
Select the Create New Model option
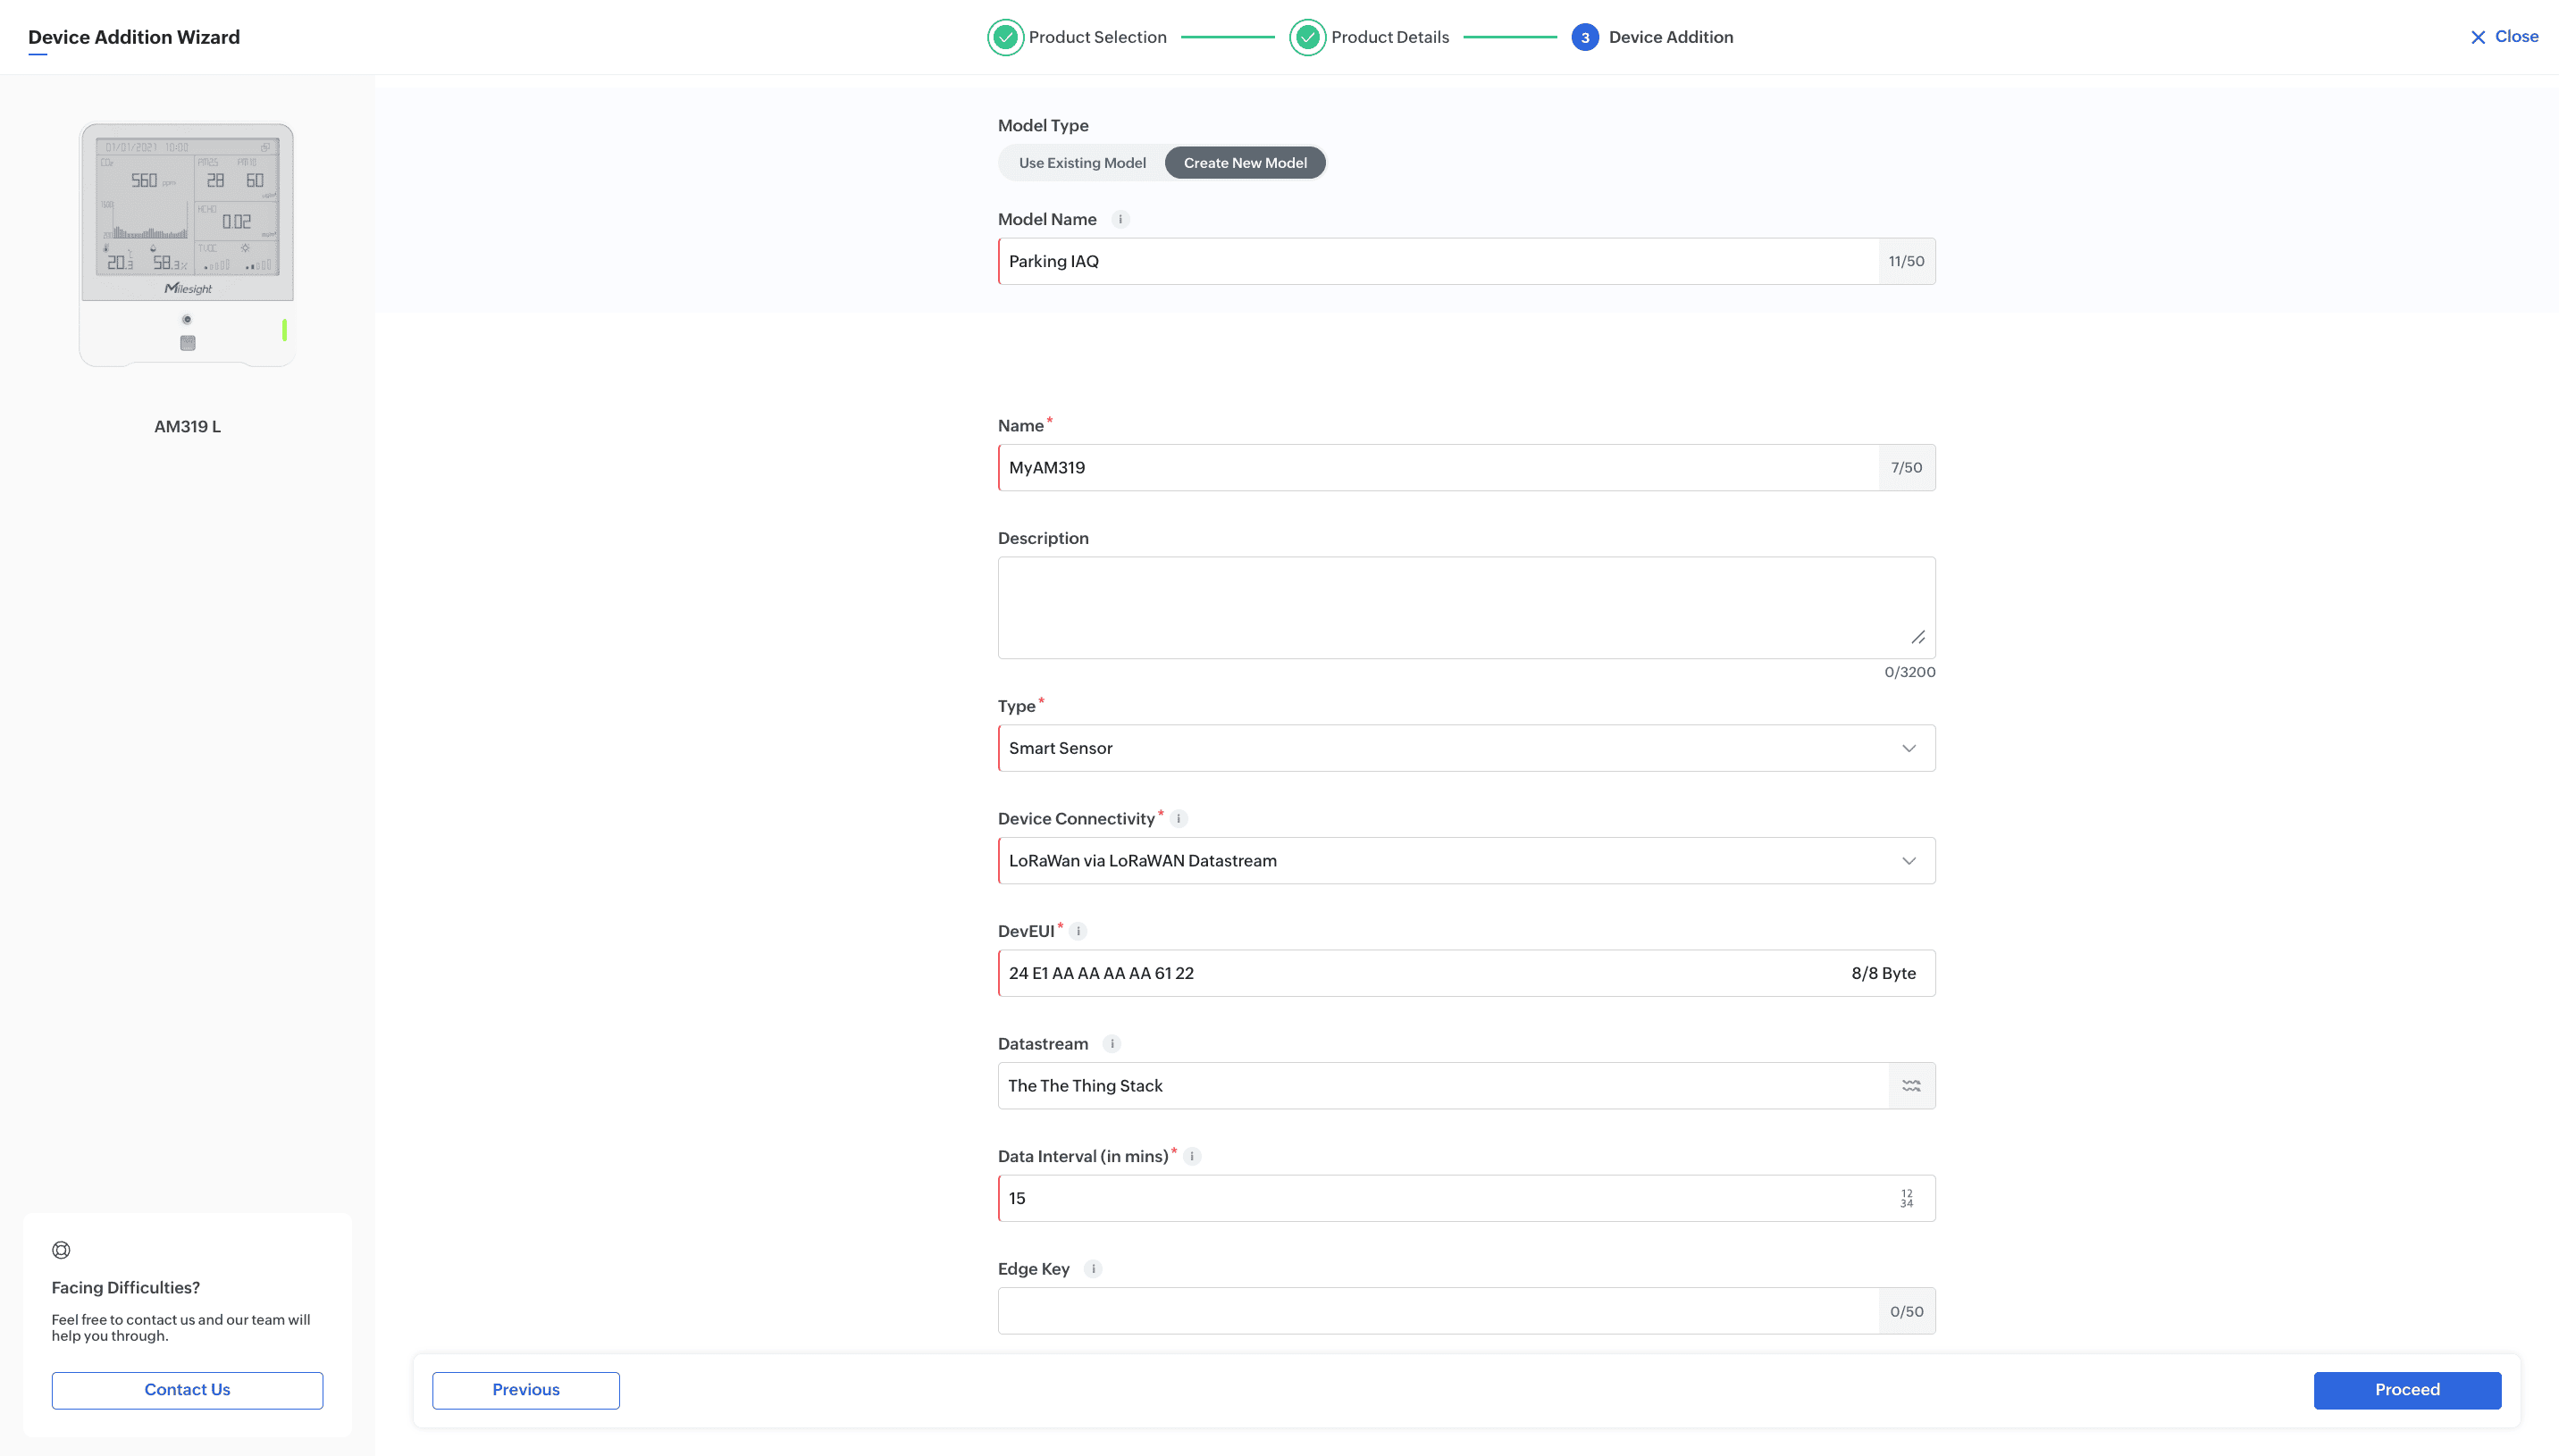point(1244,162)
